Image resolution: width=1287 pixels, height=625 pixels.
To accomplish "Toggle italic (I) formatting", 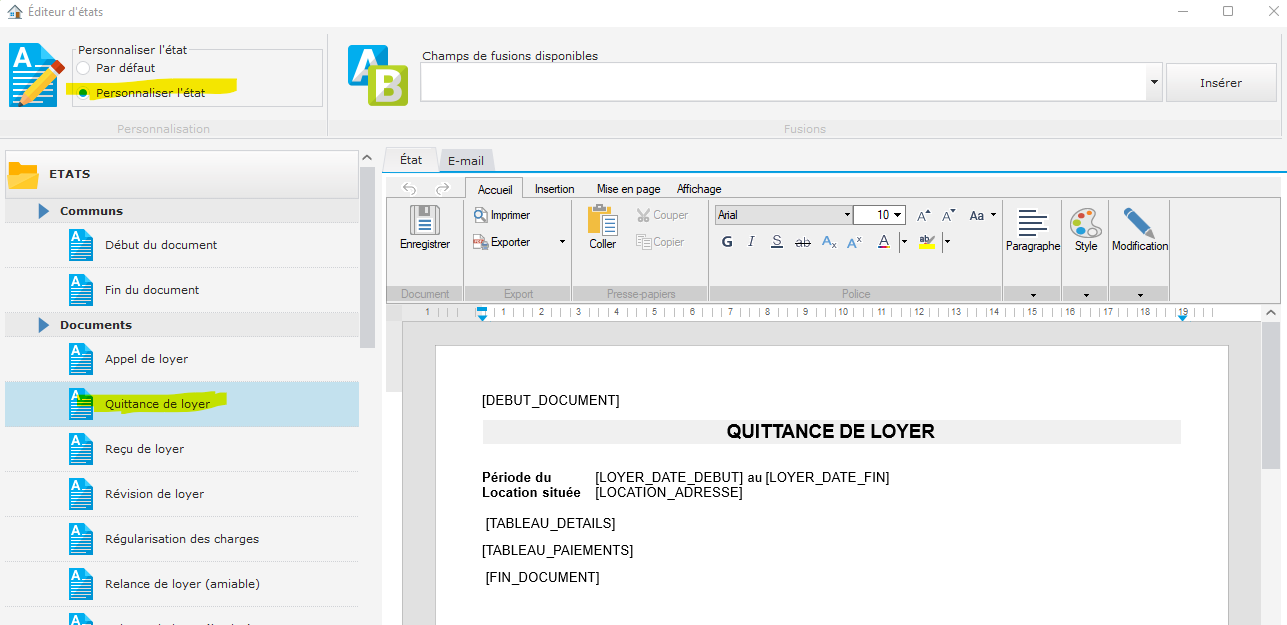I will click(751, 241).
